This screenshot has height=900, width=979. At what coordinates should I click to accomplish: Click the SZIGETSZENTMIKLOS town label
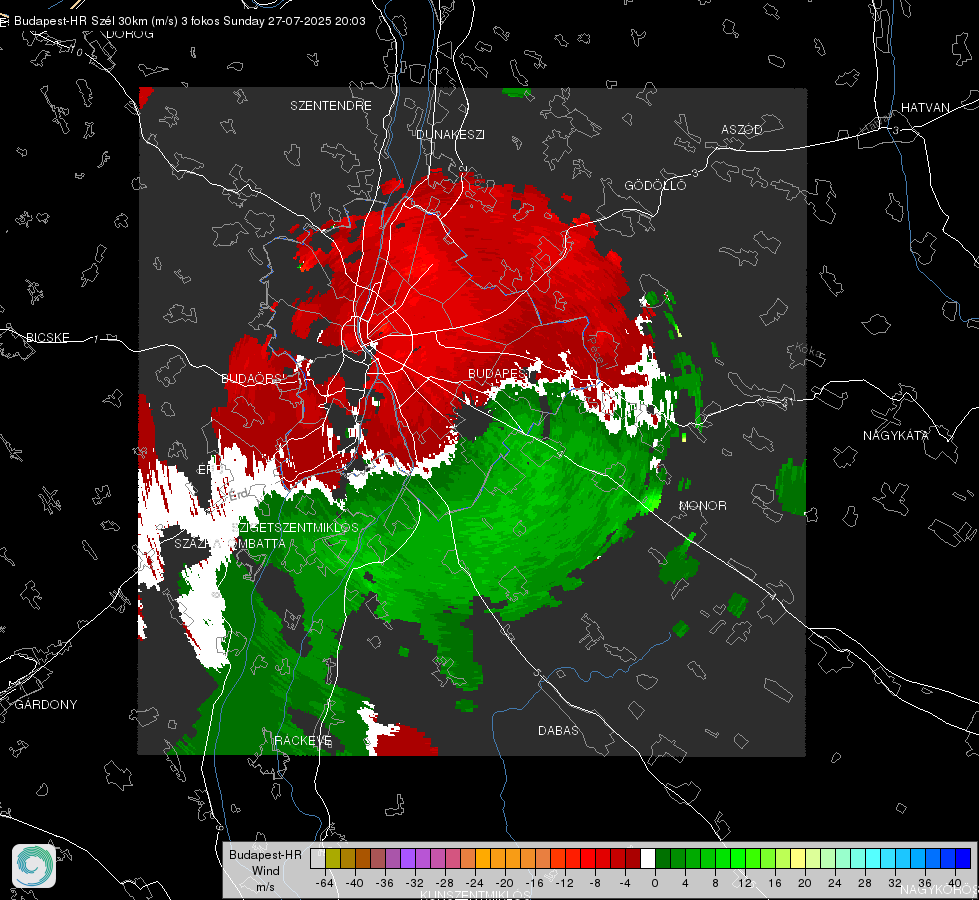295,527
